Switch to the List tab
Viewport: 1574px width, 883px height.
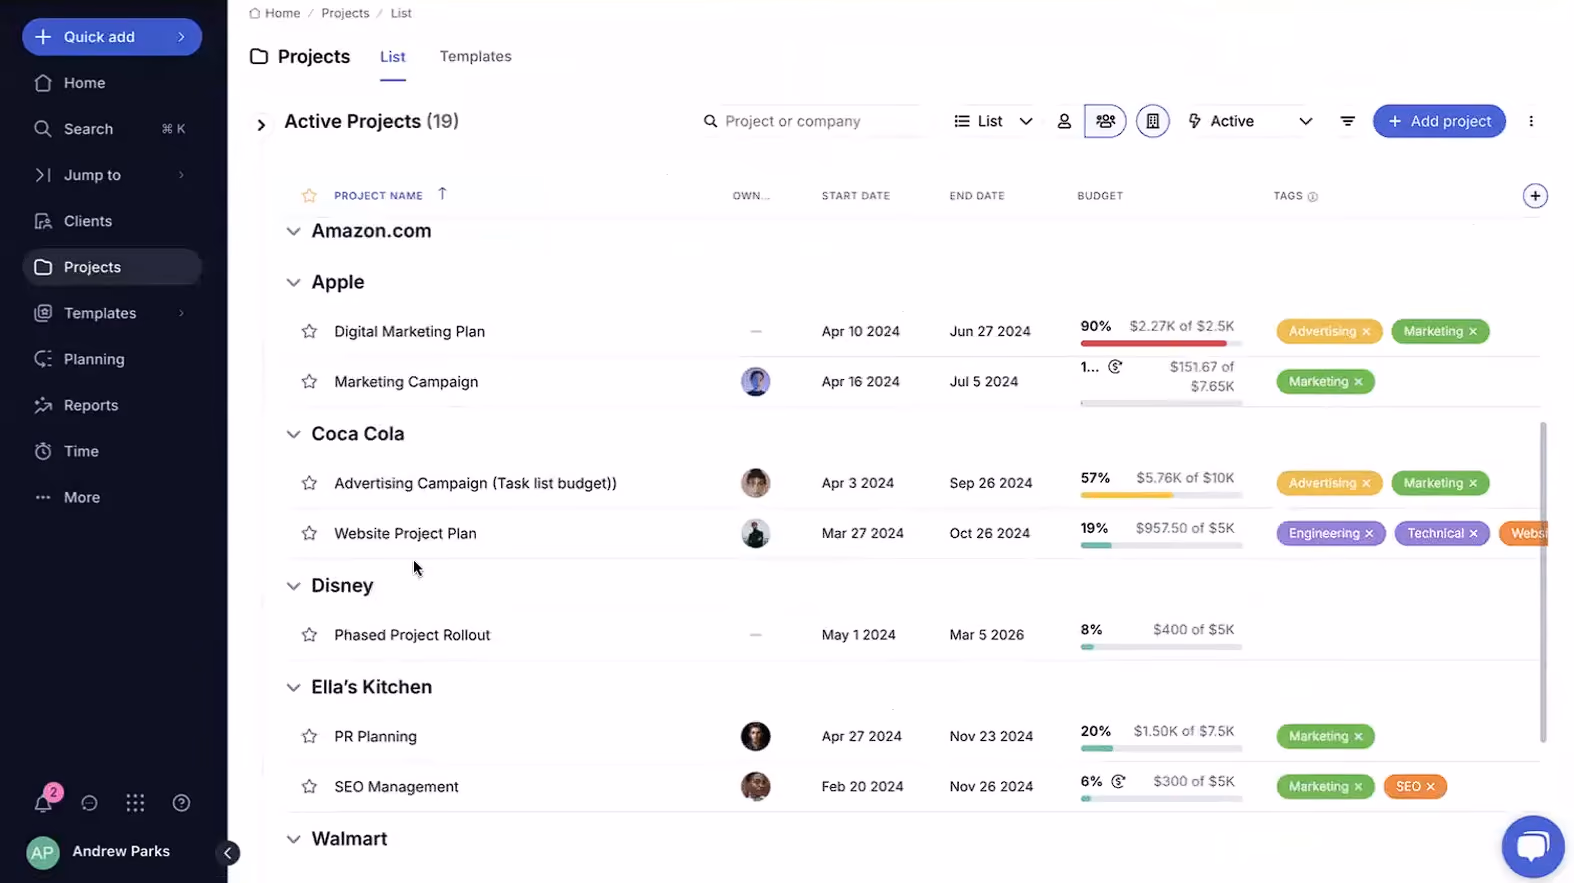(392, 57)
